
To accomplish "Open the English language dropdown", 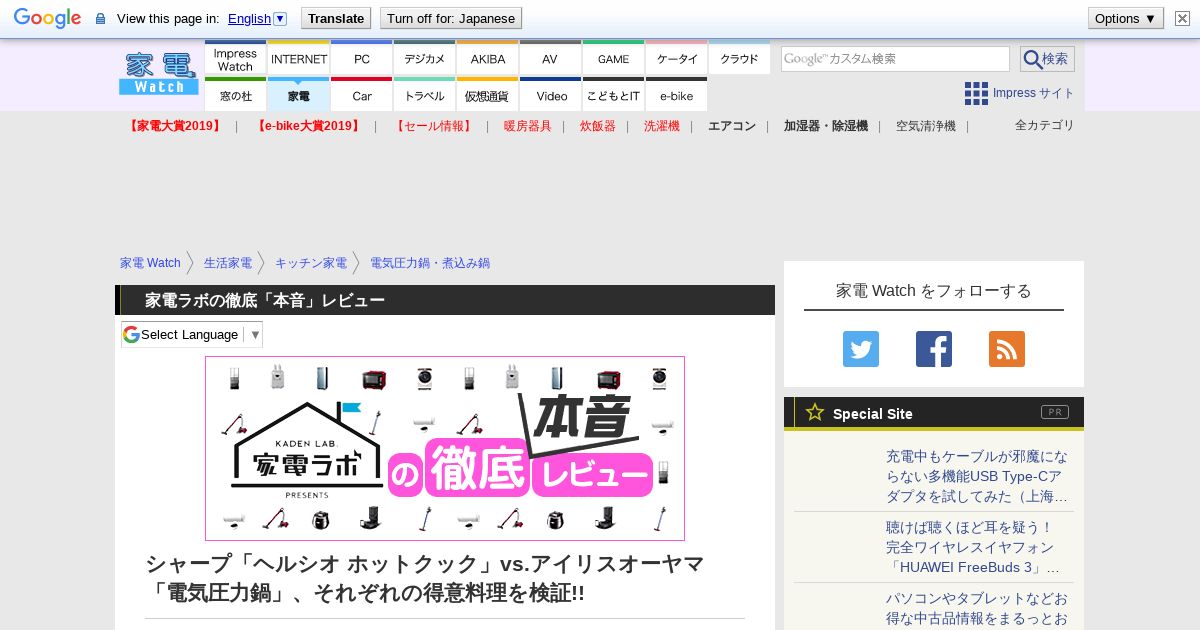I will (x=257, y=18).
